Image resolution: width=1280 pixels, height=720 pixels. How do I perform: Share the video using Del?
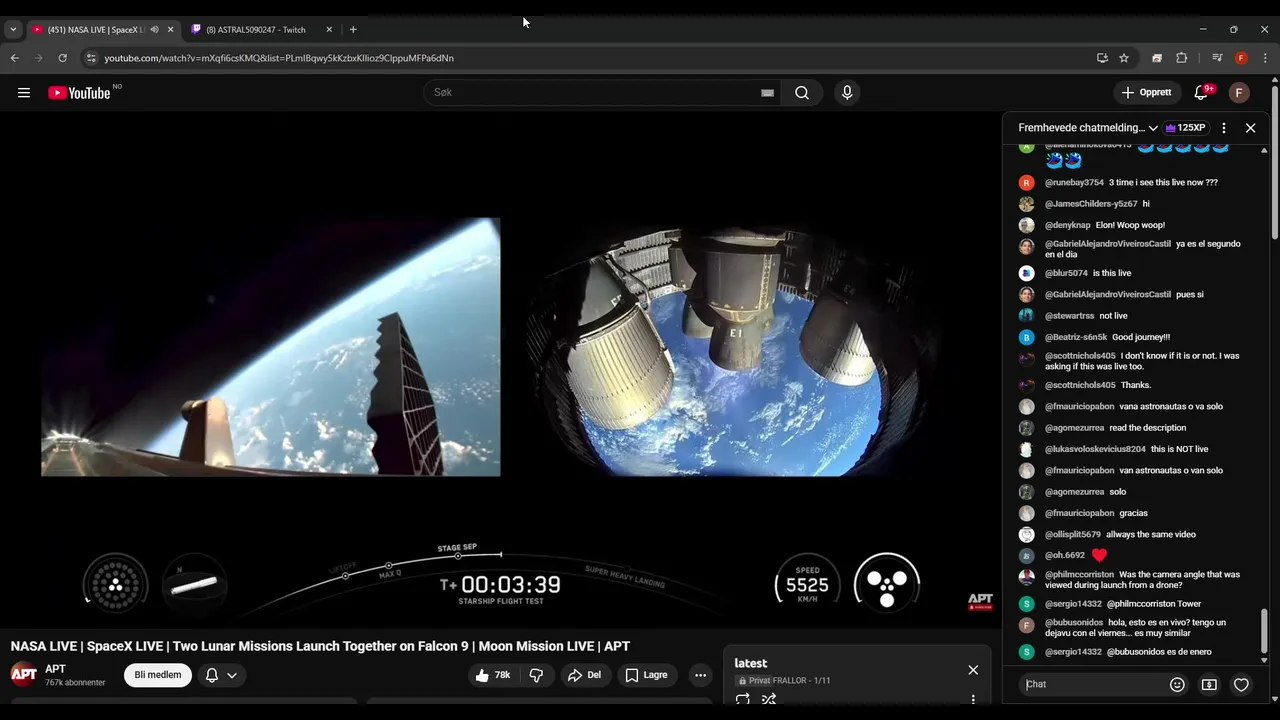tap(584, 675)
